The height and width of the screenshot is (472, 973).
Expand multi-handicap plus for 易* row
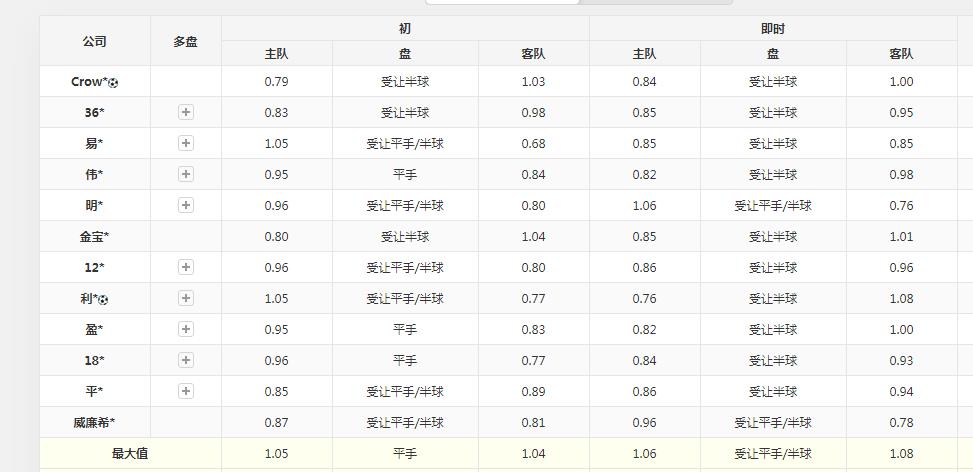(186, 143)
